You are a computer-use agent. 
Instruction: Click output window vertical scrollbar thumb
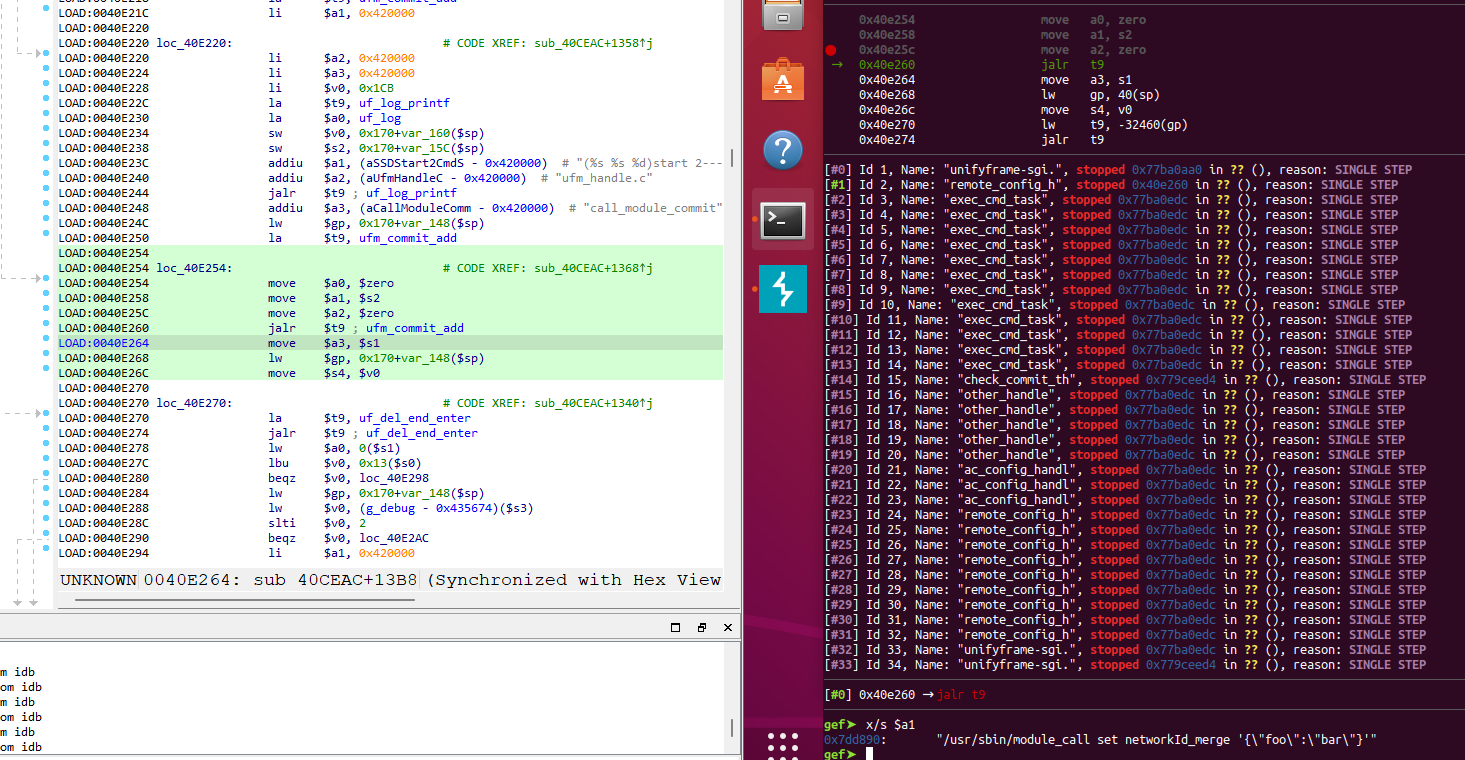(732, 726)
